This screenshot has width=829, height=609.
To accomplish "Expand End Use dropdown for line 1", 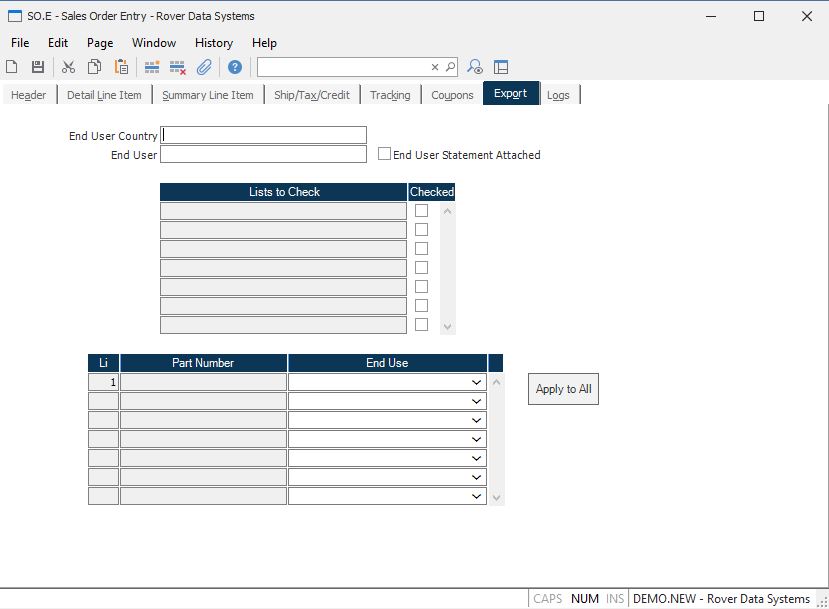I will [x=476, y=382].
